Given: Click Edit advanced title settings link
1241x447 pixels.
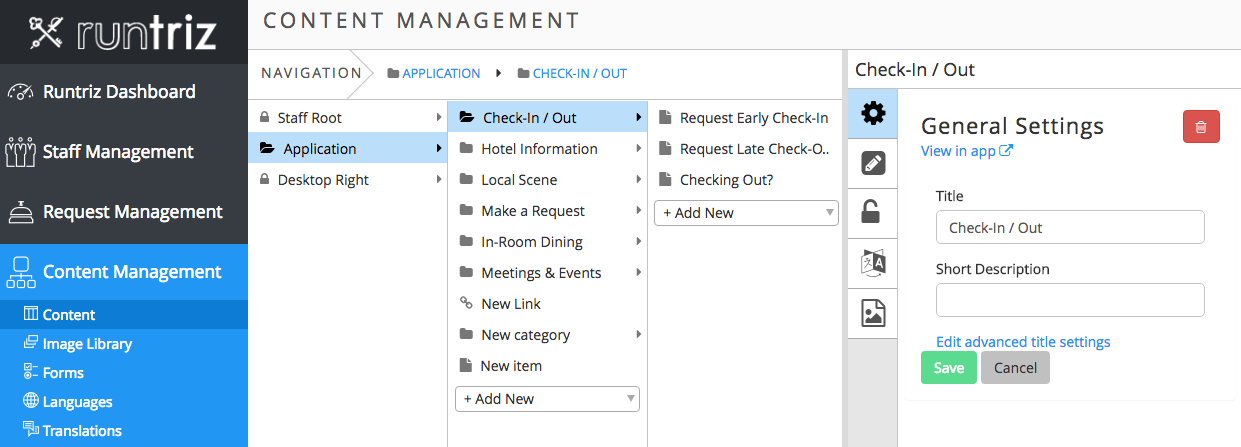Looking at the screenshot, I should (1023, 342).
